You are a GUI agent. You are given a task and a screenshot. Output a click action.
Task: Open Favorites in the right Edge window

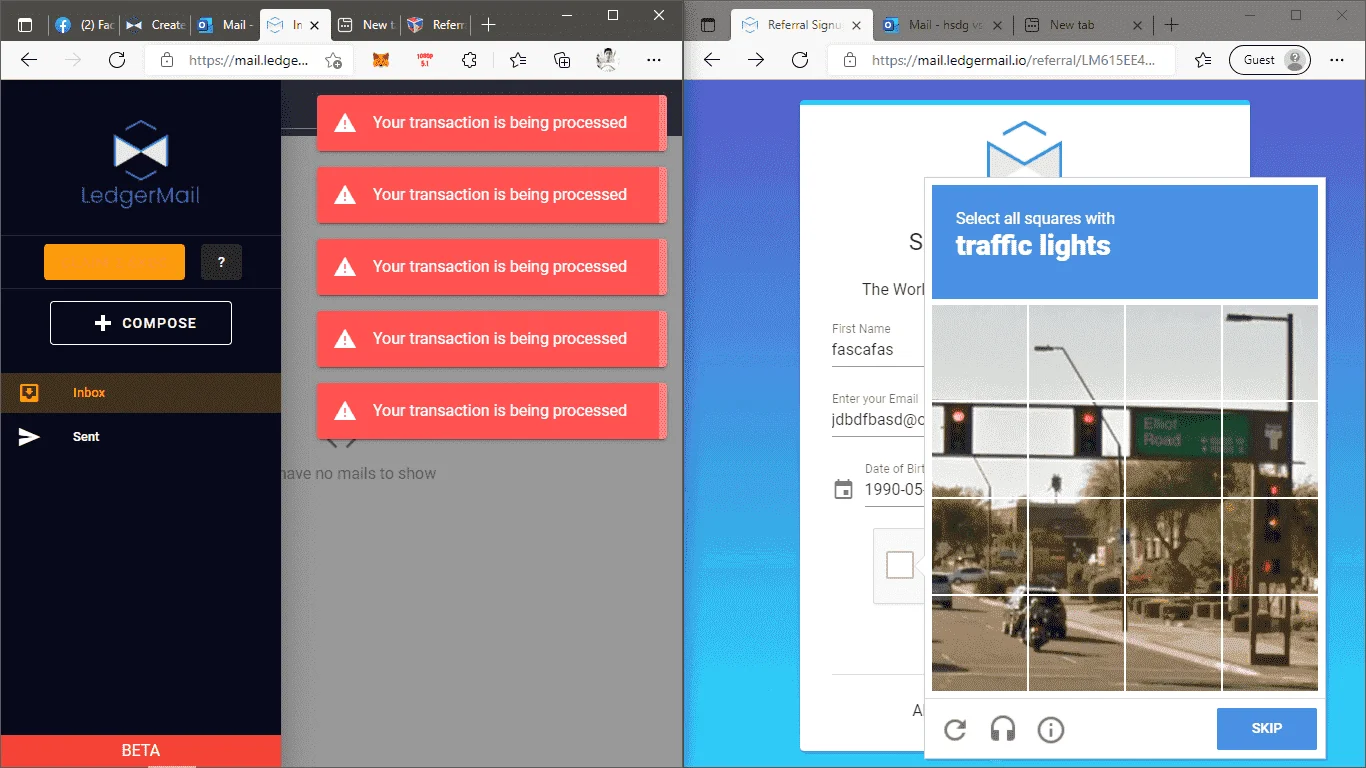pyautogui.click(x=1203, y=60)
